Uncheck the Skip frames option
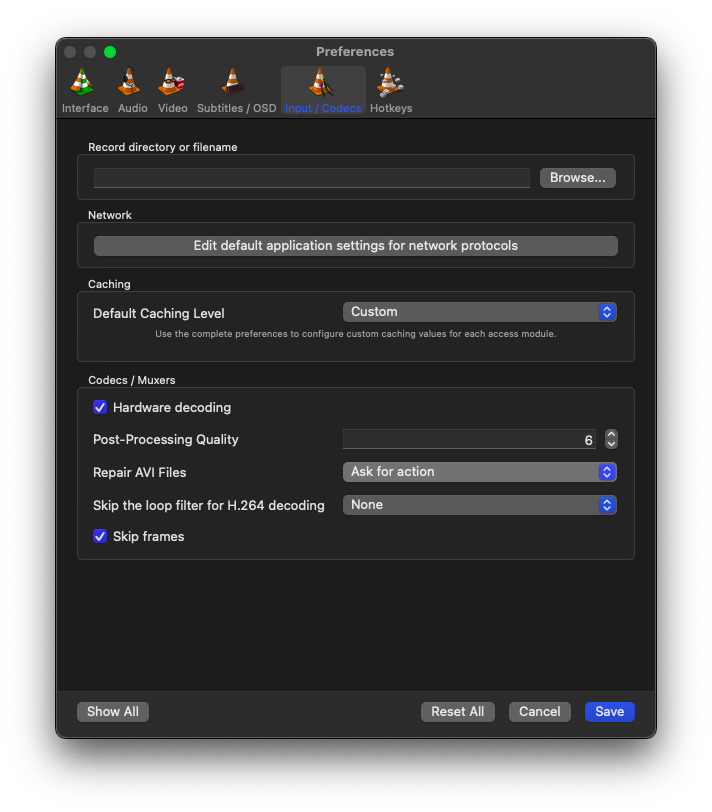Viewport: 712px width, 812px height. click(x=100, y=536)
